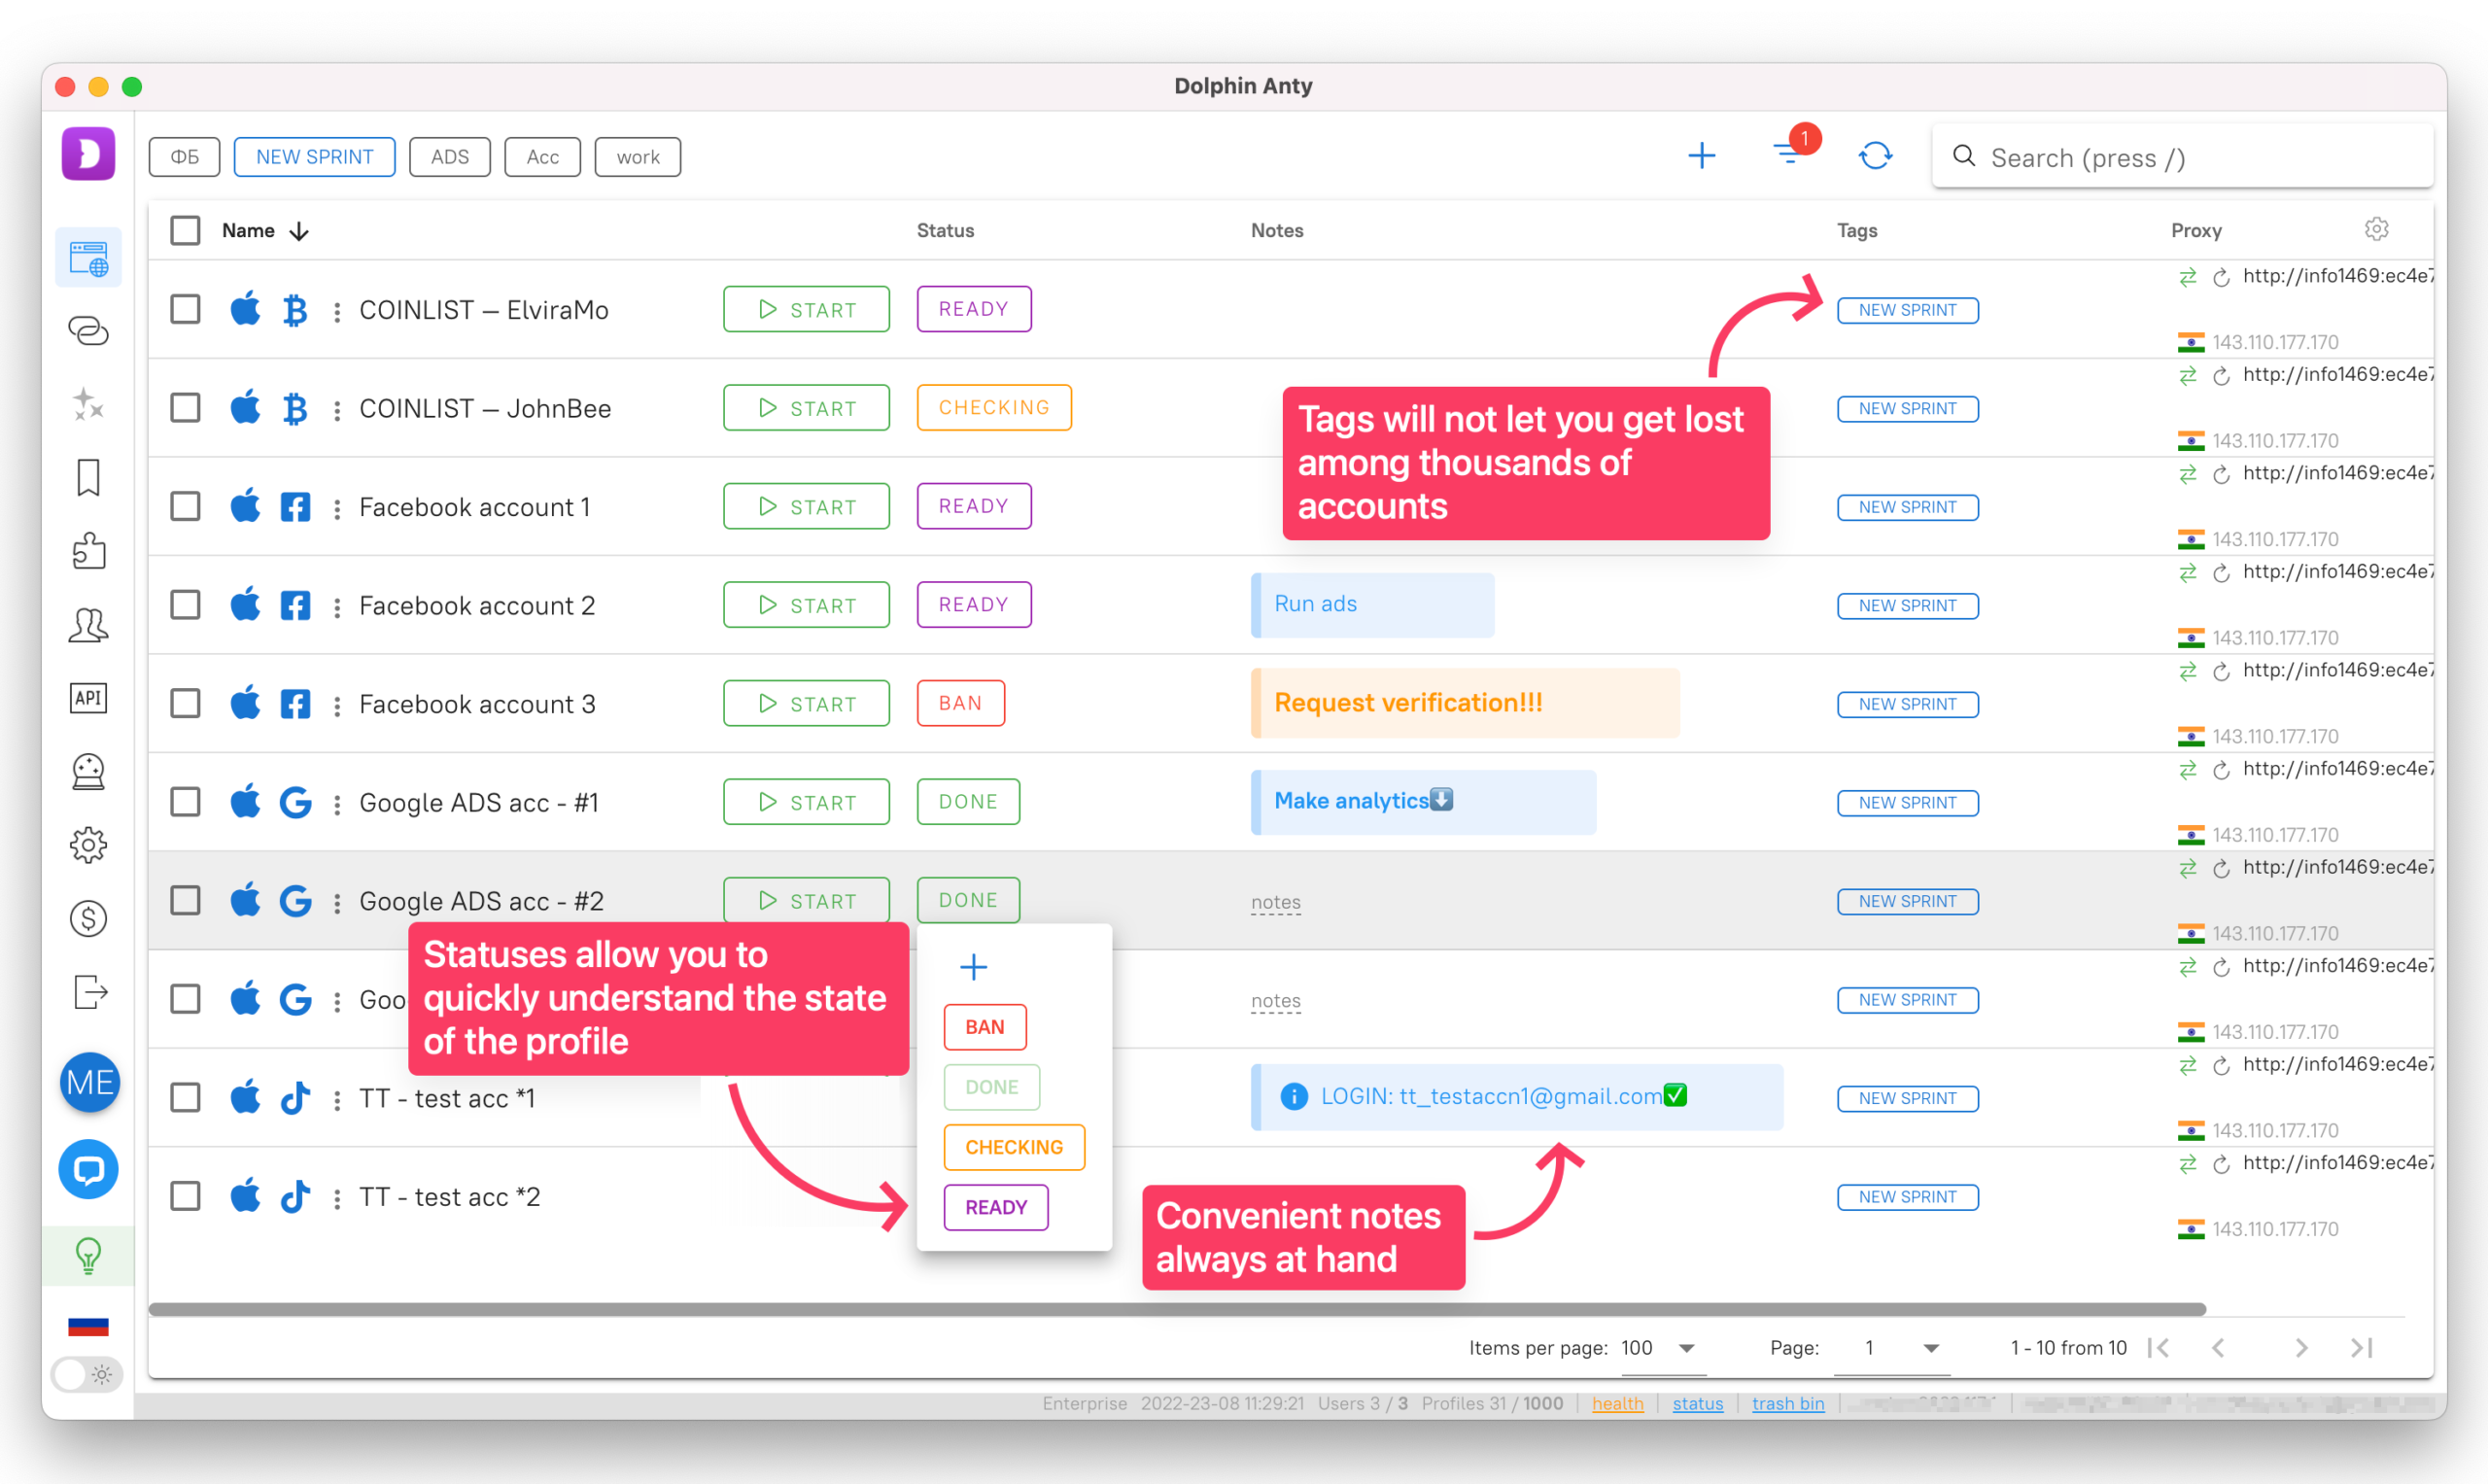Screen dimensions: 2488x1484
Task: Start the COINLIST – ElviraMo profile
Action: pyautogui.click(x=806, y=309)
